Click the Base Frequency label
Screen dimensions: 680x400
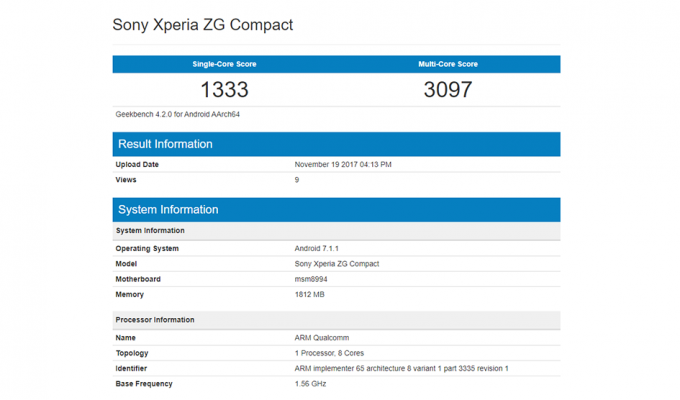(x=144, y=384)
